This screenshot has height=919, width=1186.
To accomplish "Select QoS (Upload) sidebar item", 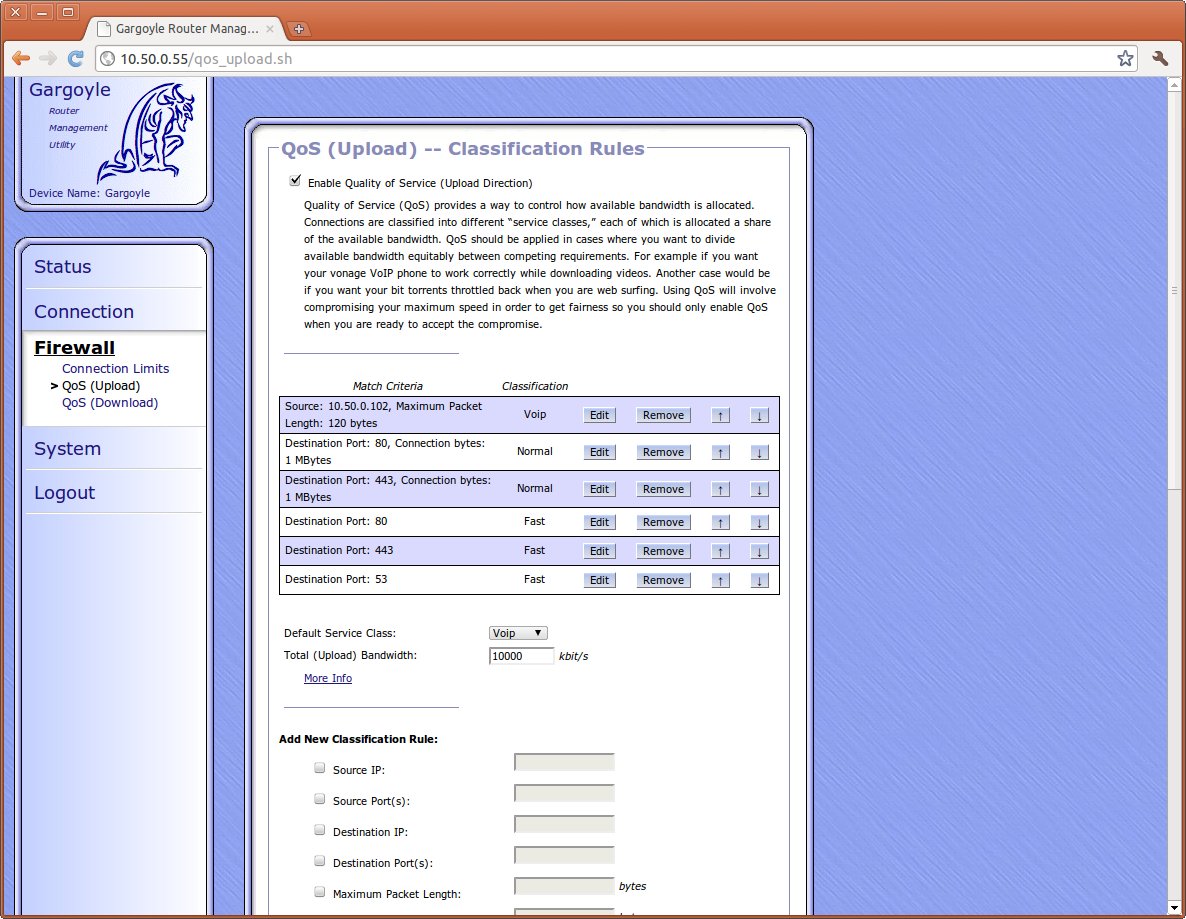I will click(101, 386).
